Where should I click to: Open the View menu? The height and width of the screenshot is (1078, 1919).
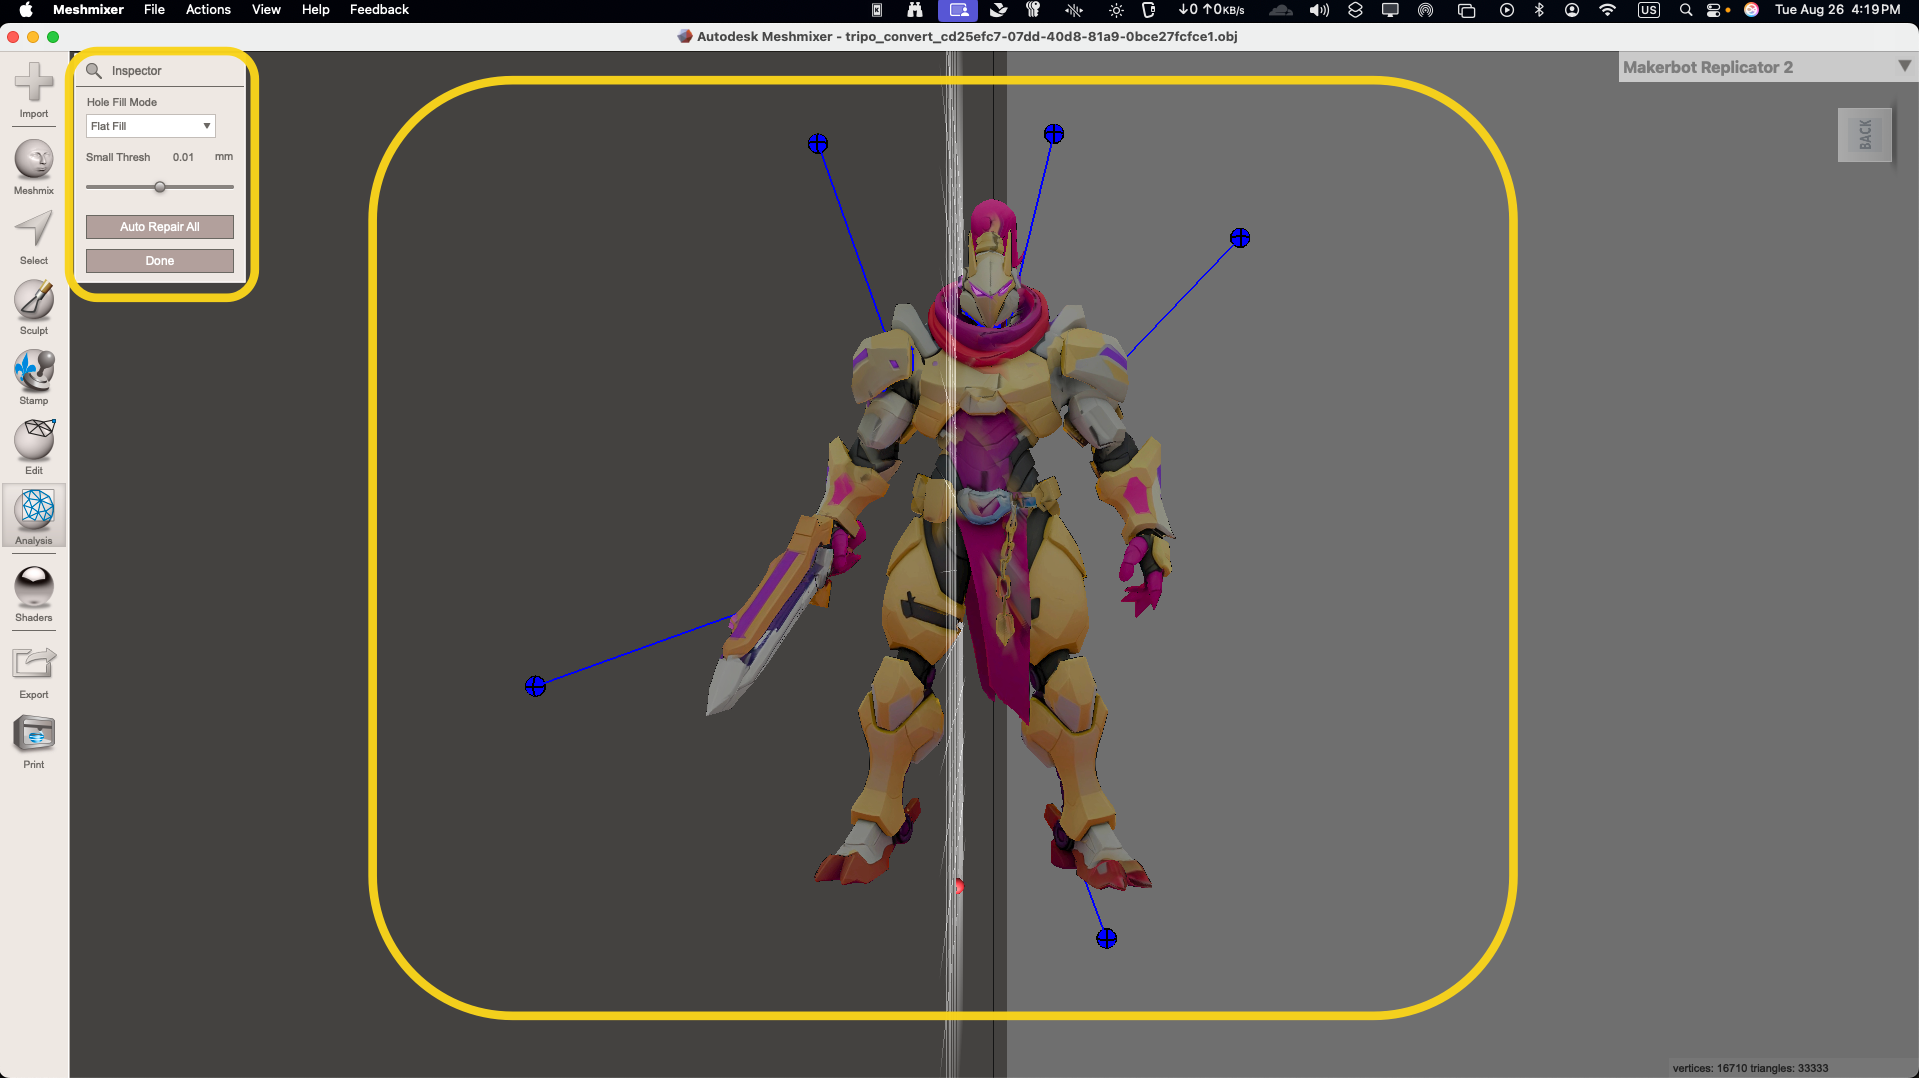pos(266,10)
